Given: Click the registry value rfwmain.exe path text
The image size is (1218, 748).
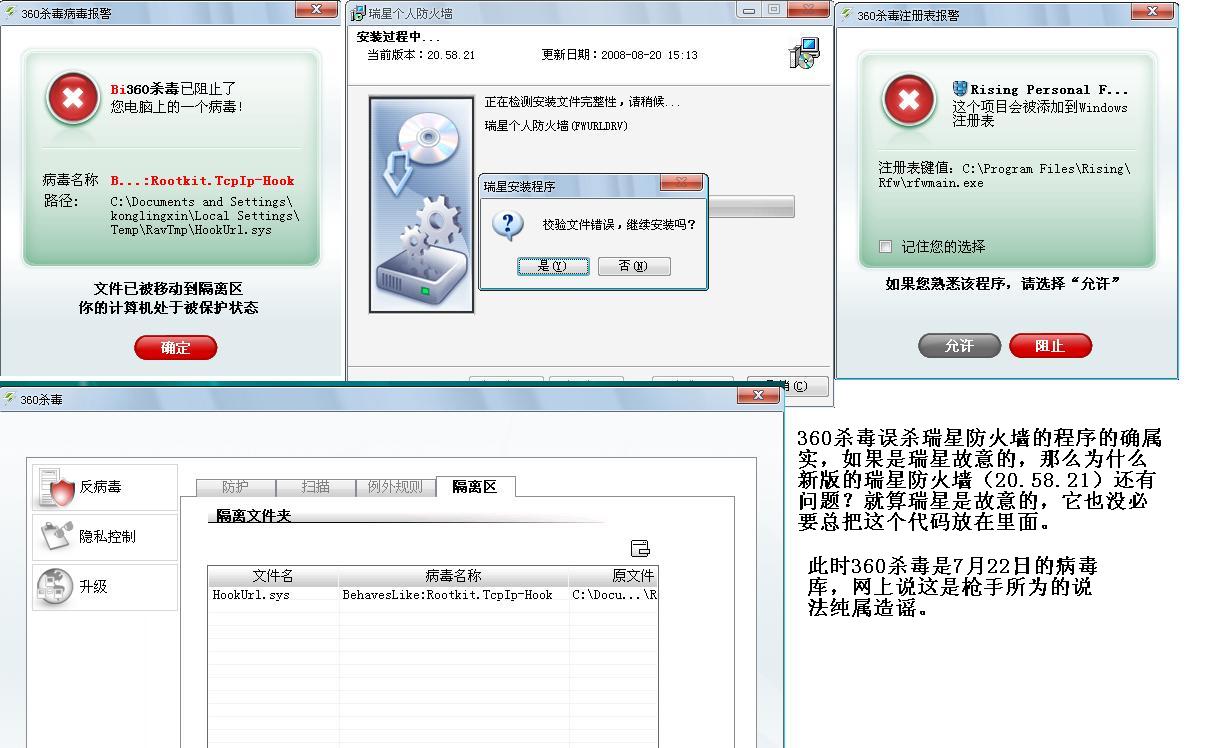Looking at the screenshot, I should [x=1005, y=176].
